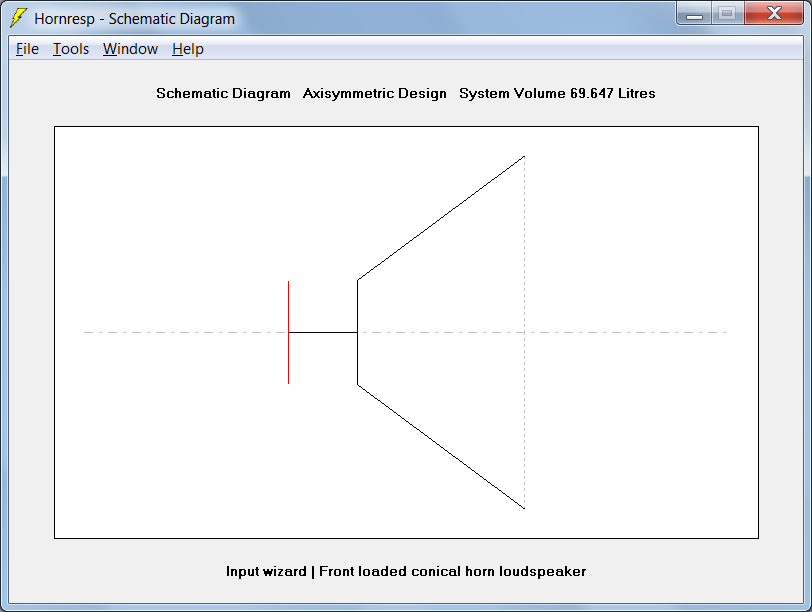812x612 pixels.
Task: Minimize the Schematic Diagram window
Action: (x=694, y=13)
